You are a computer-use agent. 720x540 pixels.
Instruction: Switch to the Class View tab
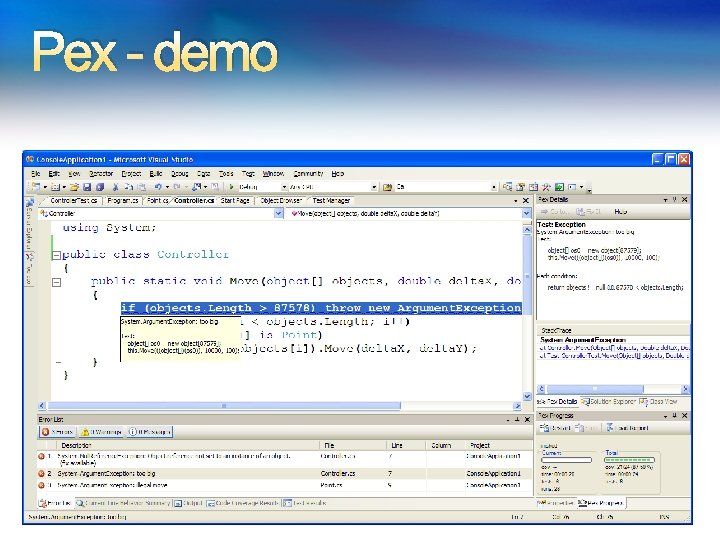(x=658, y=401)
